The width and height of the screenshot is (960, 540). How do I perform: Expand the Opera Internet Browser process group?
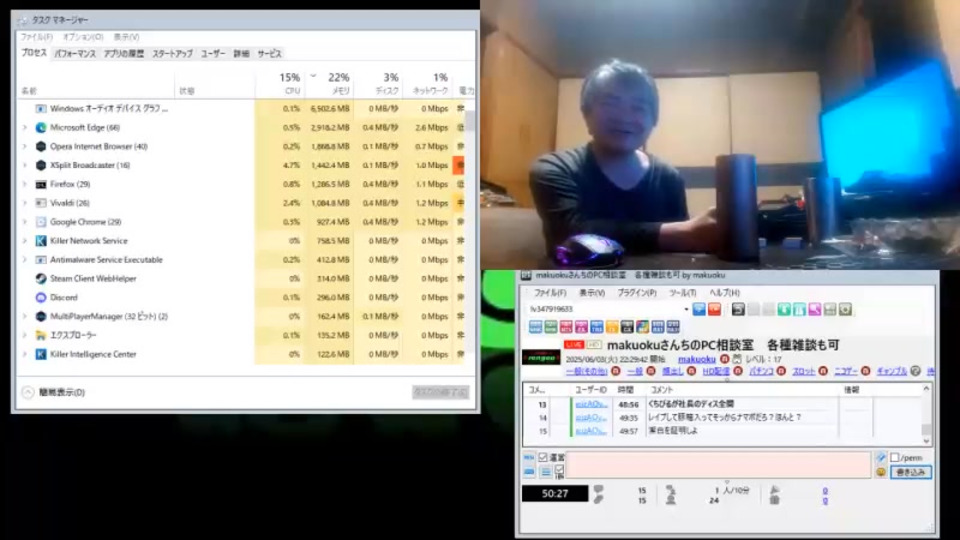coord(25,146)
